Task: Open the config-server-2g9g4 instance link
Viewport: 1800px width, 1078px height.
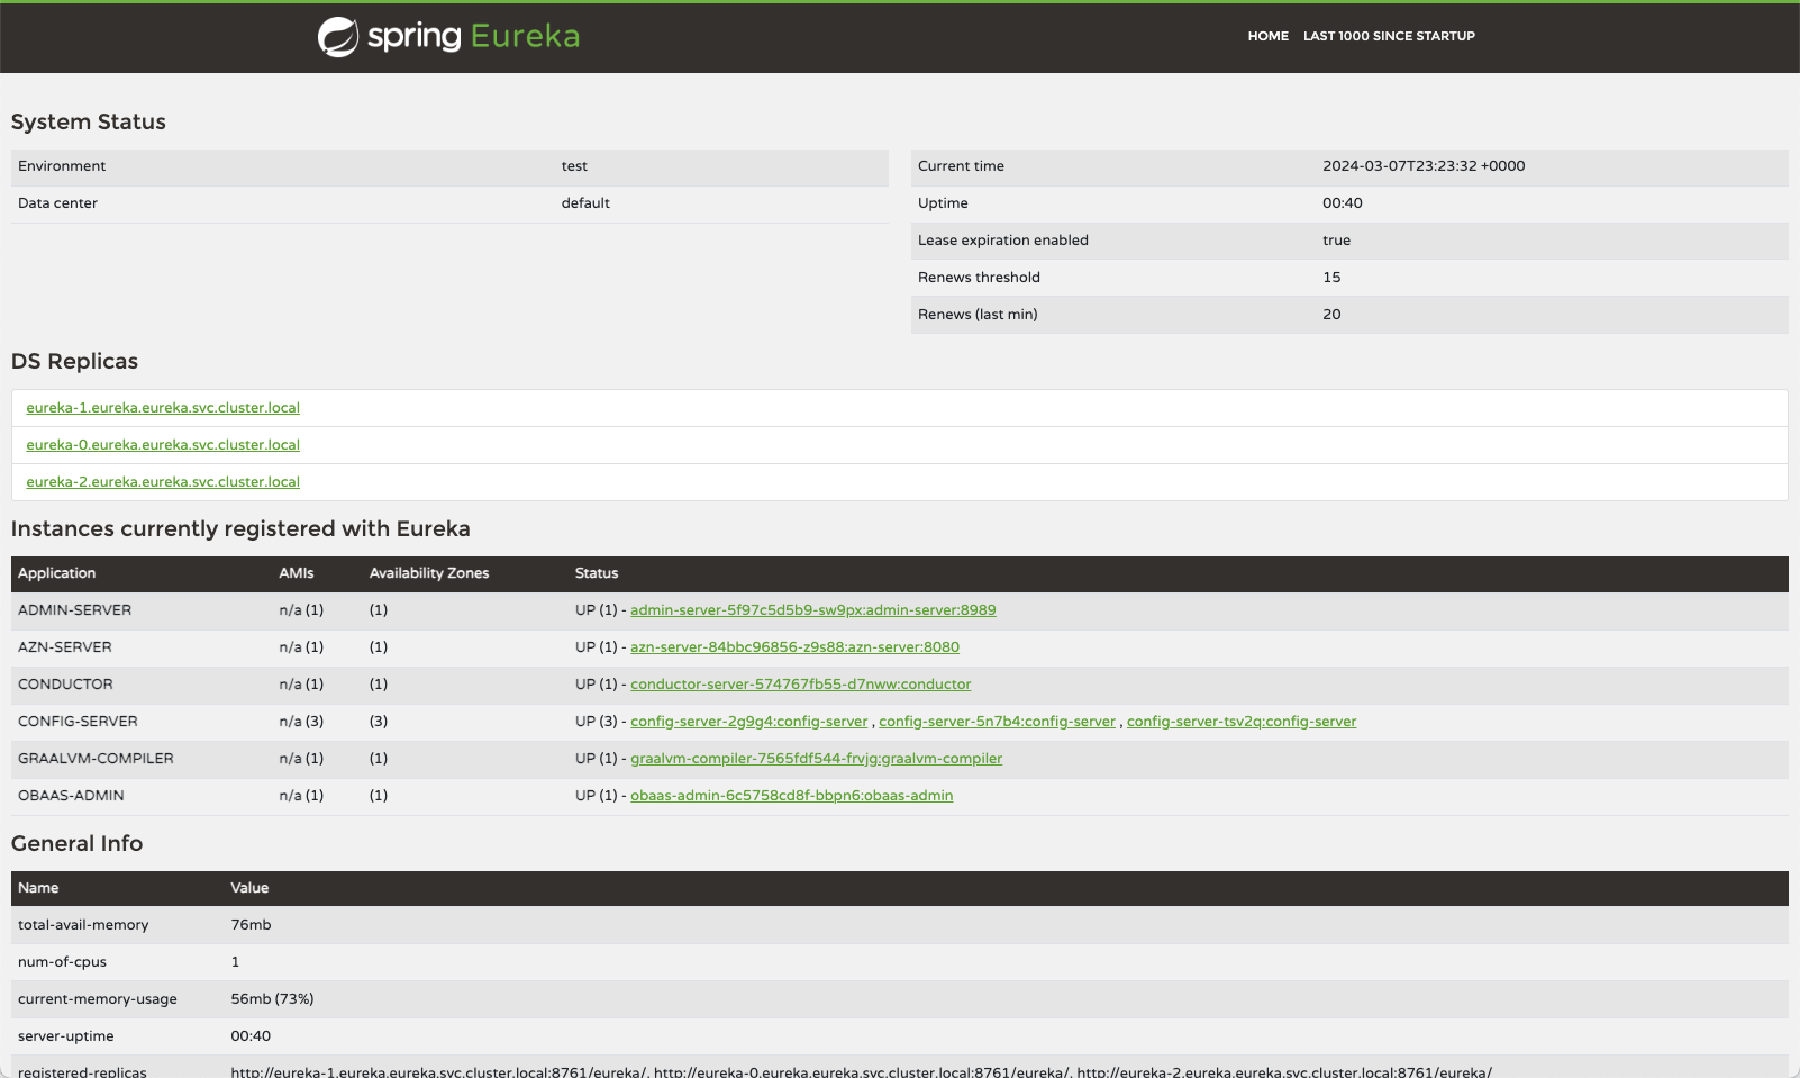Action: [748, 721]
